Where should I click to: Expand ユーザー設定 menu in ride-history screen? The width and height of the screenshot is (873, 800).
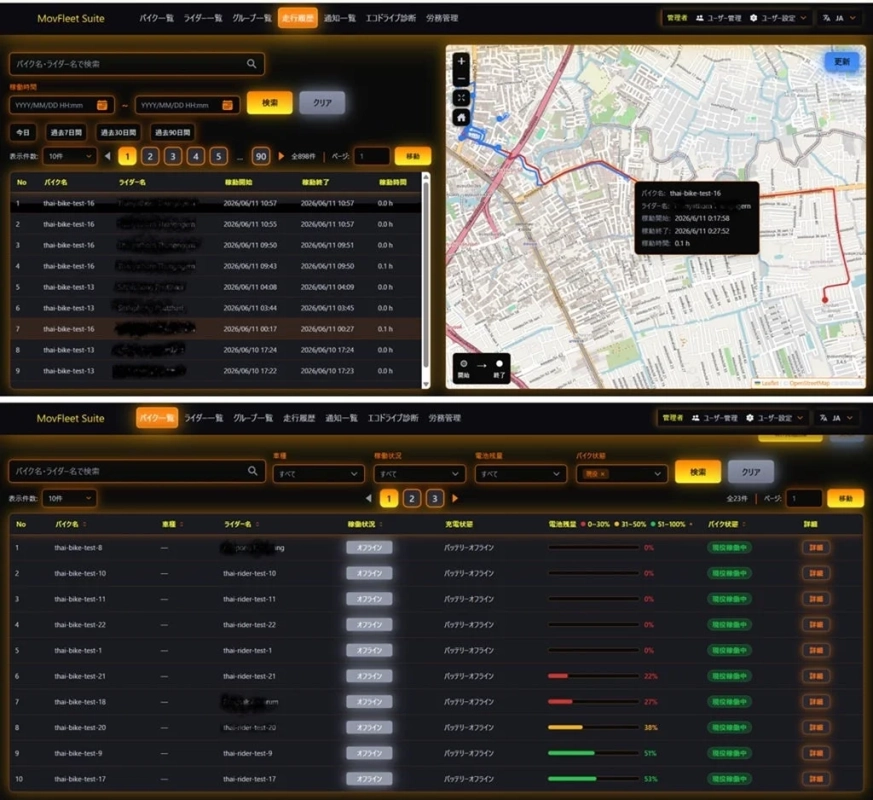click(778, 18)
